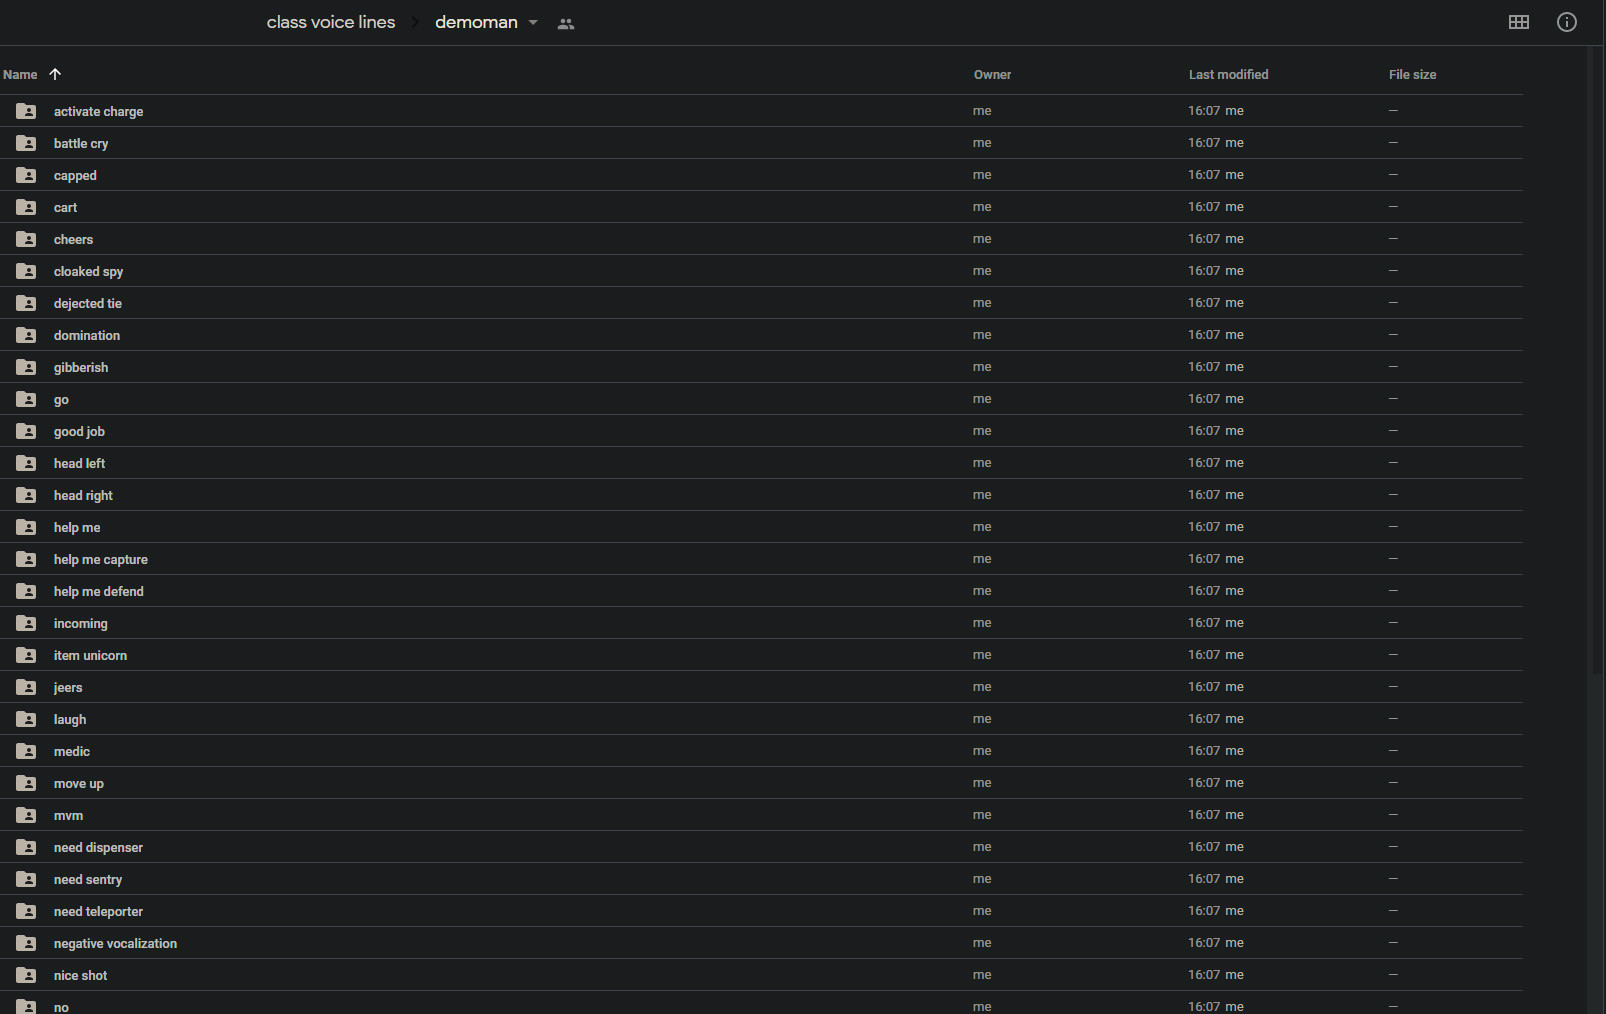This screenshot has height=1014, width=1606.
Task: Click the folder icon for item unicorn
Action: [x=26, y=655]
